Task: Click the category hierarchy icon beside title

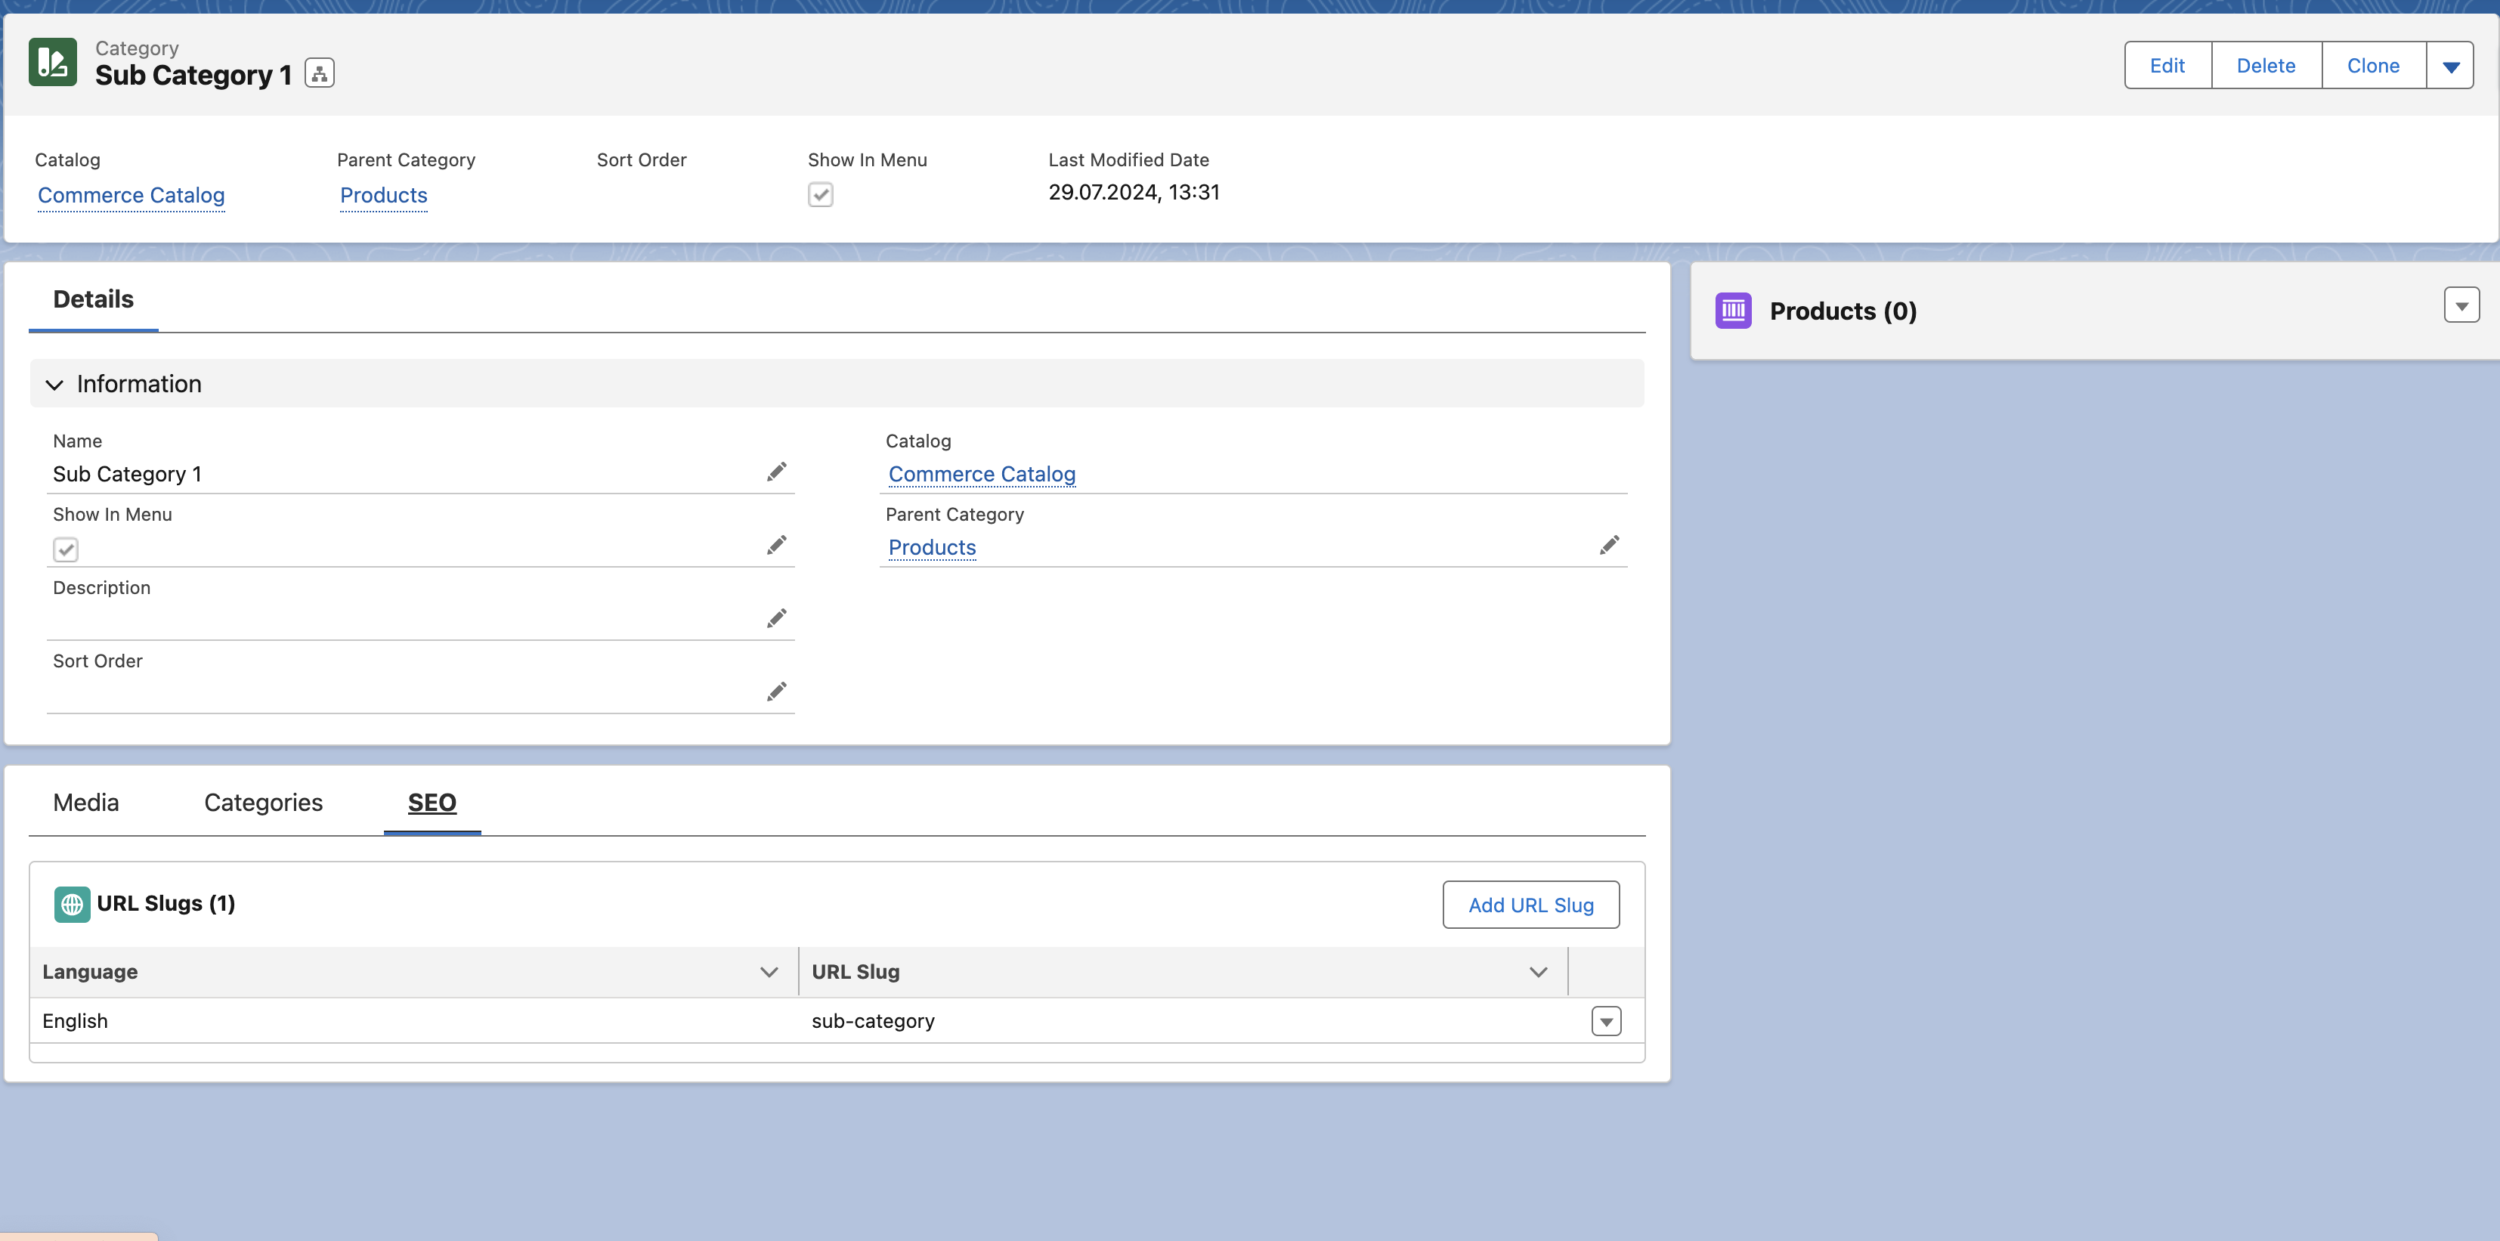Action: (319, 73)
